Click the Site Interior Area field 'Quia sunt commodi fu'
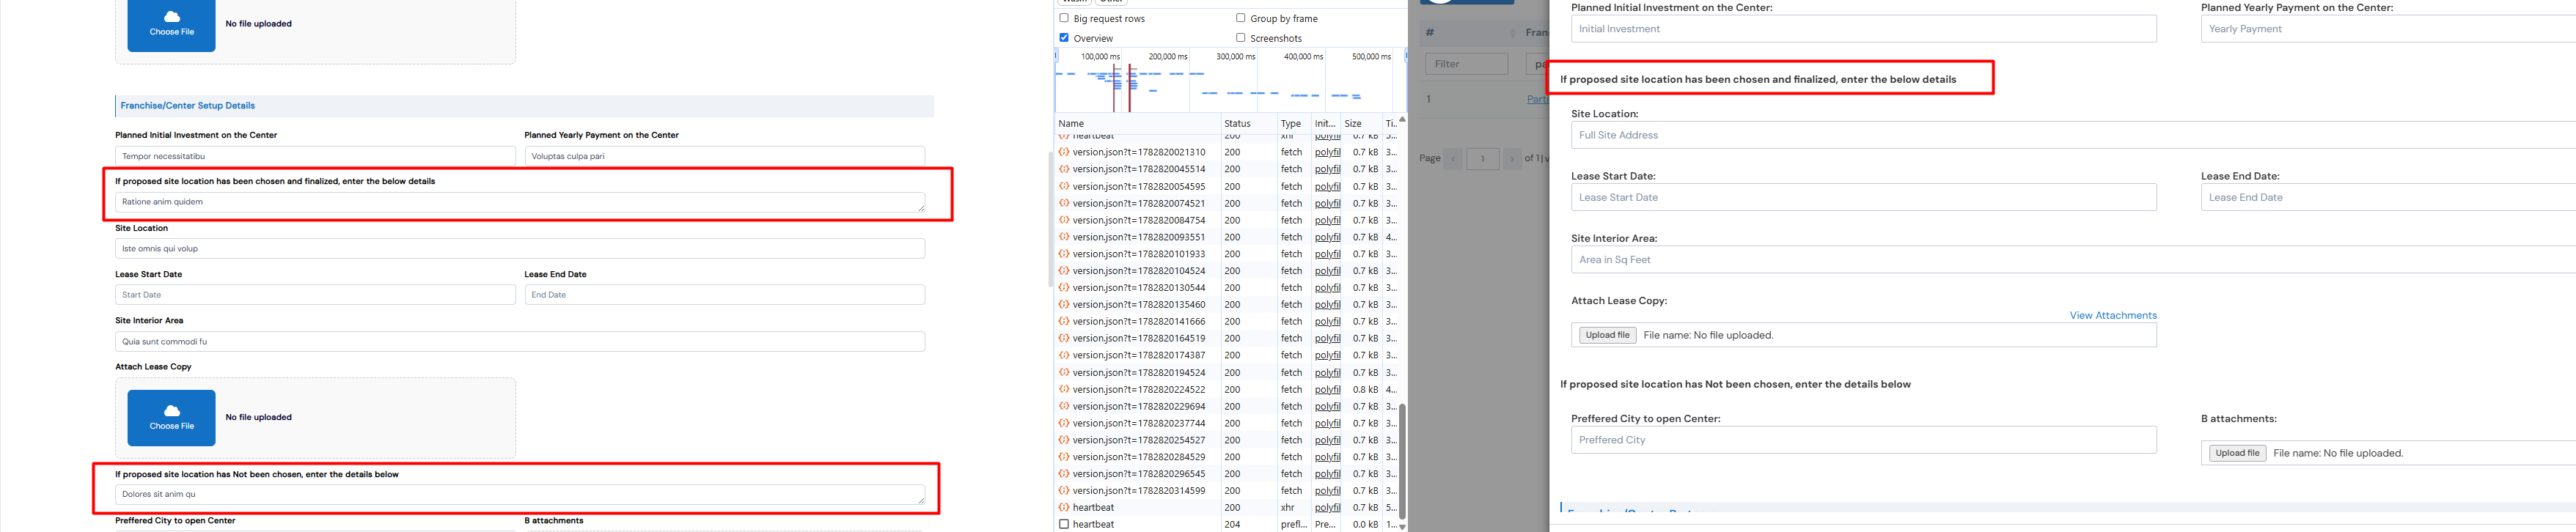2576x532 pixels. [x=520, y=341]
